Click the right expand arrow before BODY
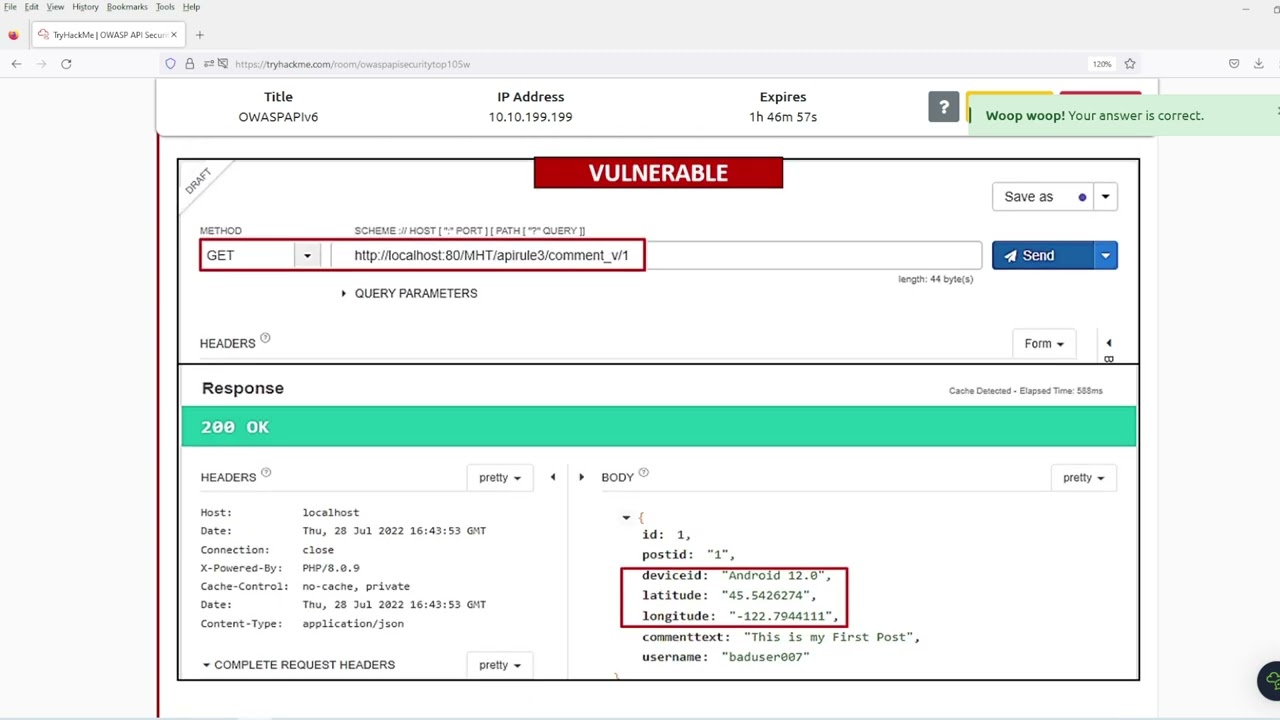 581,477
